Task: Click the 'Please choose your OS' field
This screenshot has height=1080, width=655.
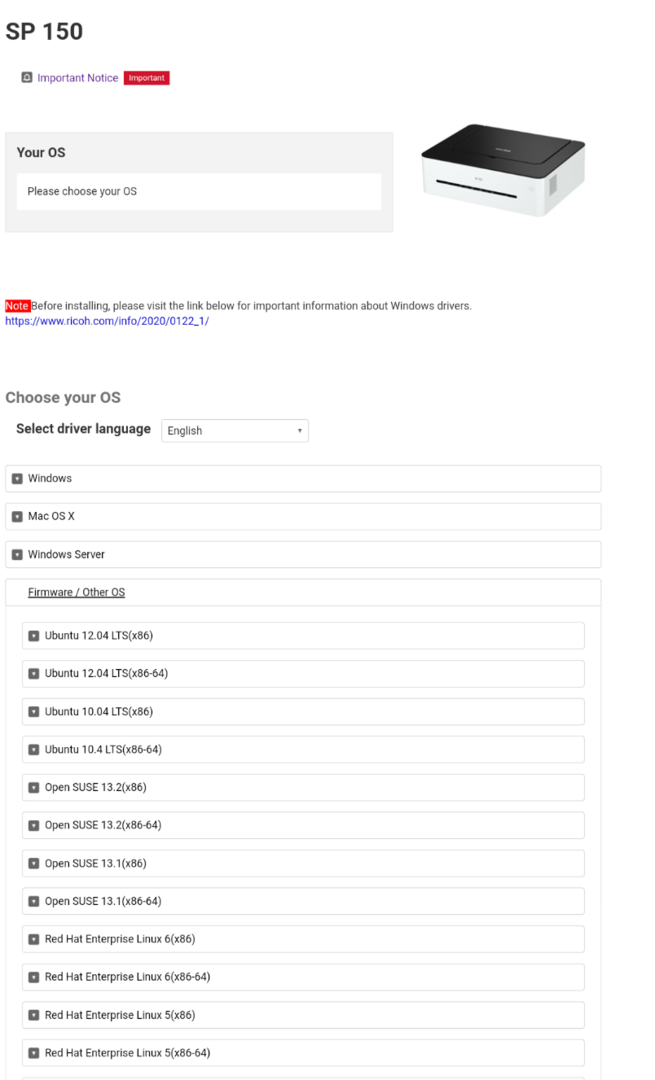Action: 199,191
